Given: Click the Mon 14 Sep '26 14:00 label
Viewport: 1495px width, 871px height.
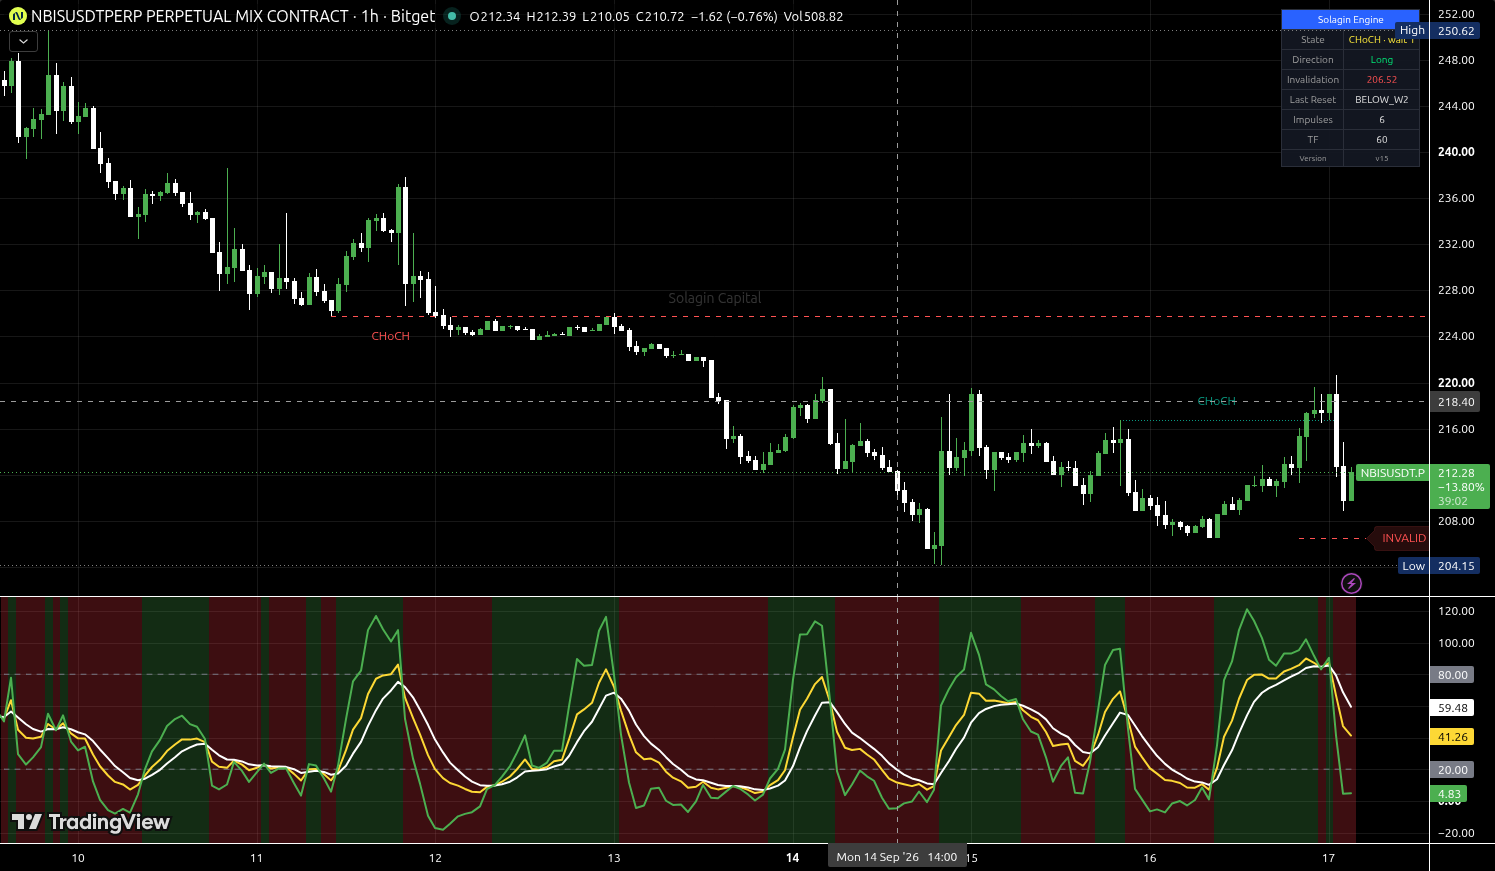Looking at the screenshot, I should 897,857.
